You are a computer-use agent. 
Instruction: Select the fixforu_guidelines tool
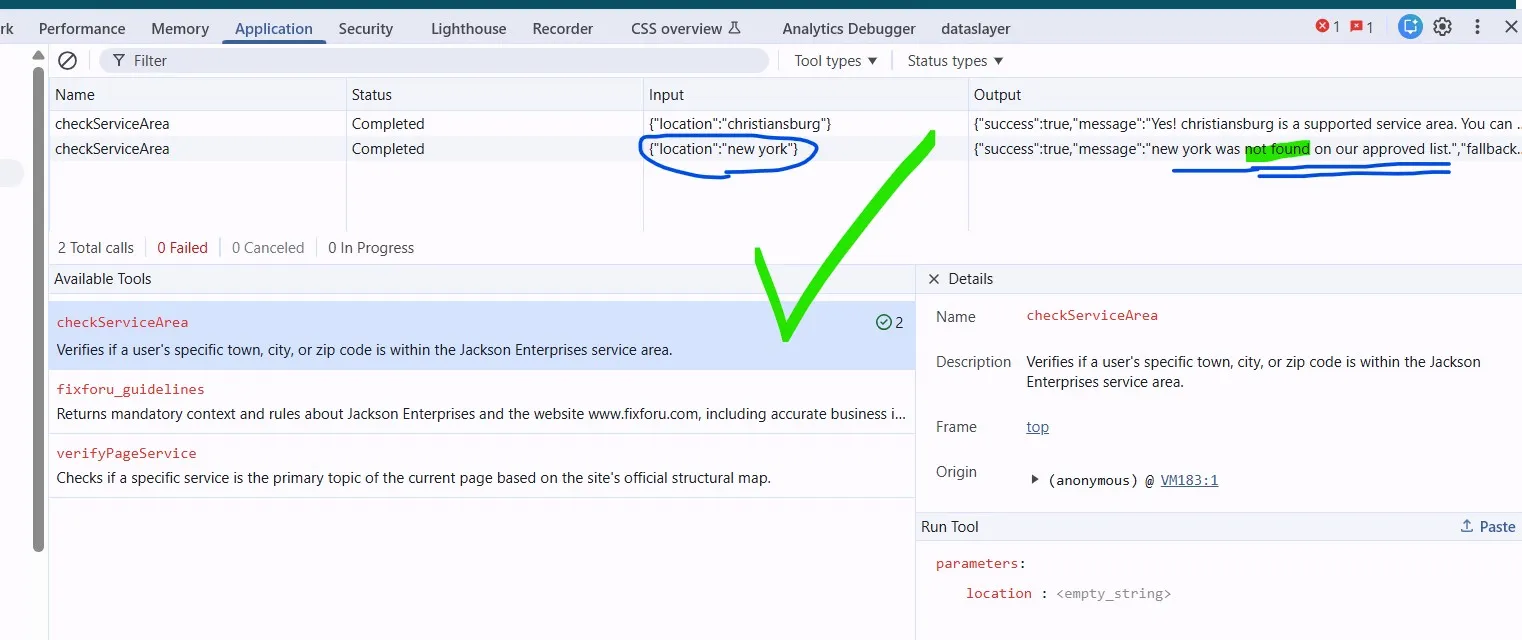tap(482, 401)
